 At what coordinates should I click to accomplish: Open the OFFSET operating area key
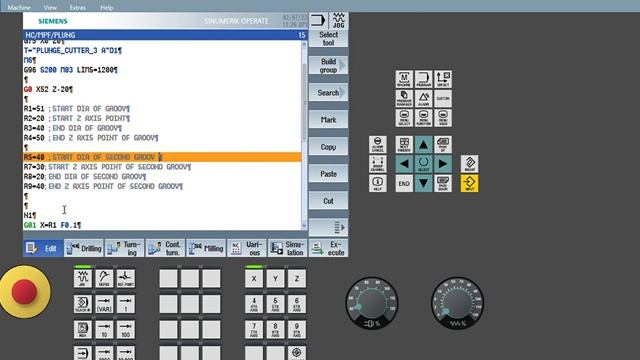click(x=443, y=79)
